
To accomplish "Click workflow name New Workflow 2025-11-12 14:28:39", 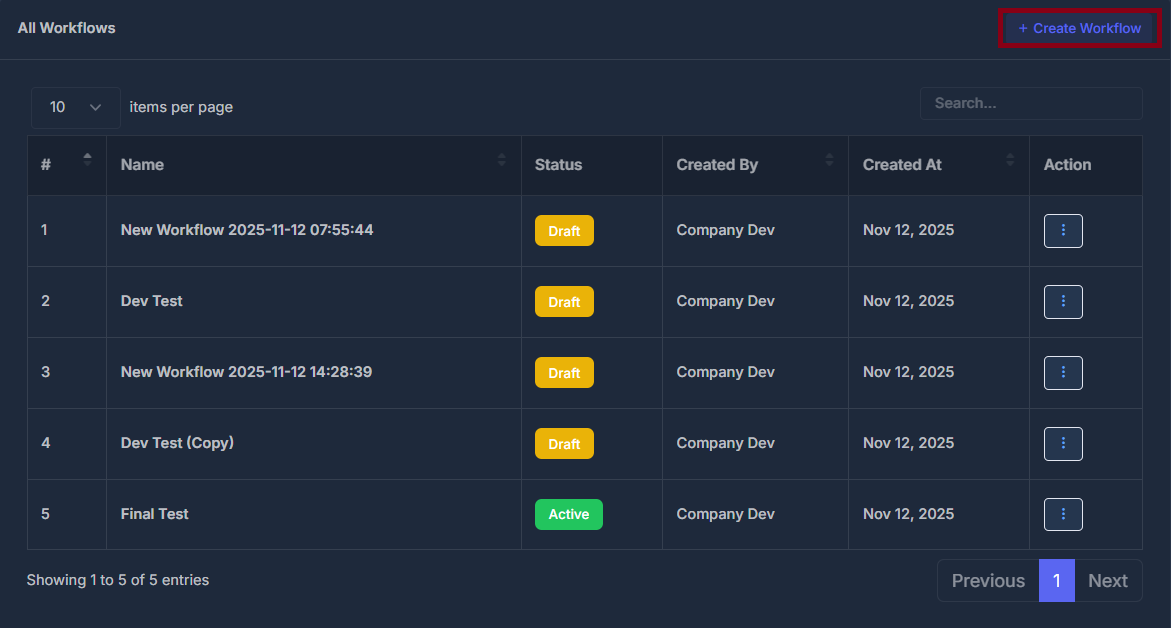I will [246, 372].
